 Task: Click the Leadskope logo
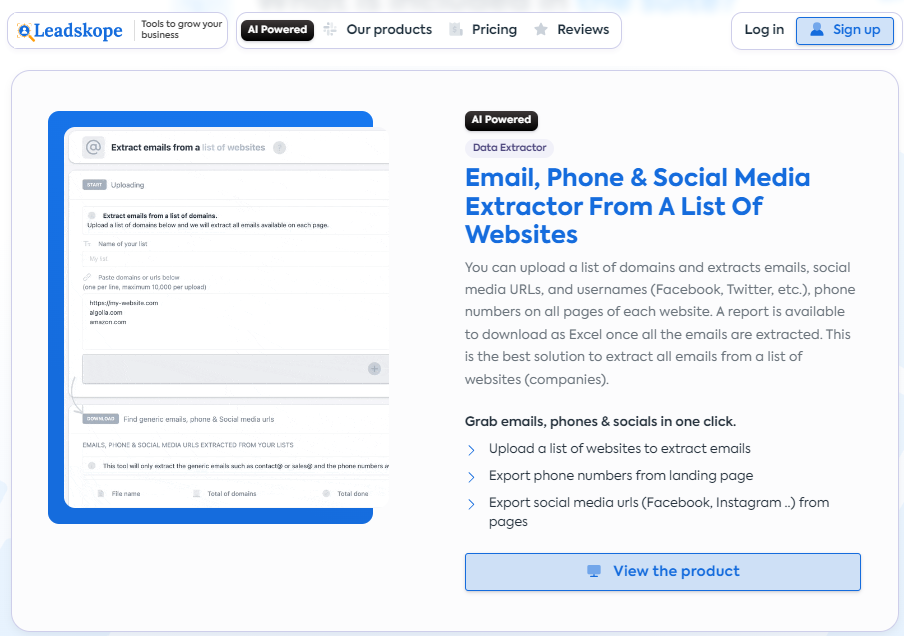70,31
